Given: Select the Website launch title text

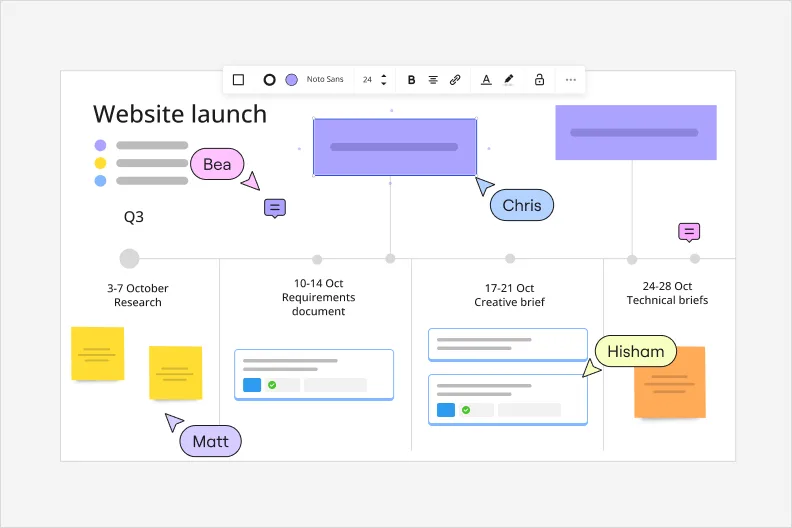Looking at the screenshot, I should [x=180, y=114].
